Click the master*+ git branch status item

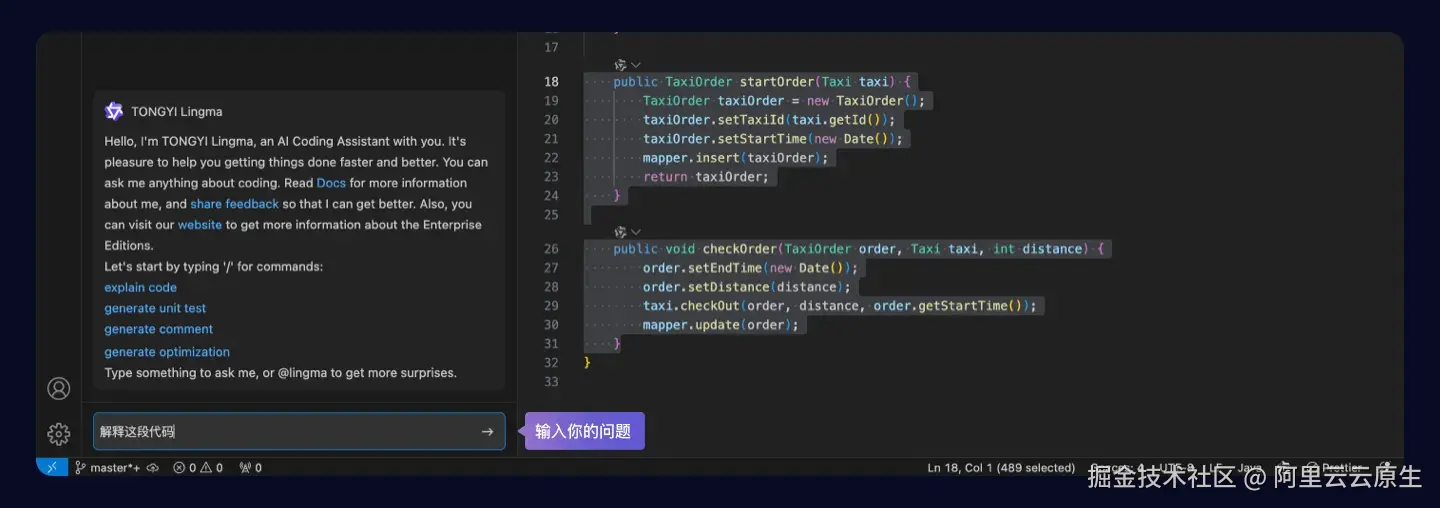(109, 467)
